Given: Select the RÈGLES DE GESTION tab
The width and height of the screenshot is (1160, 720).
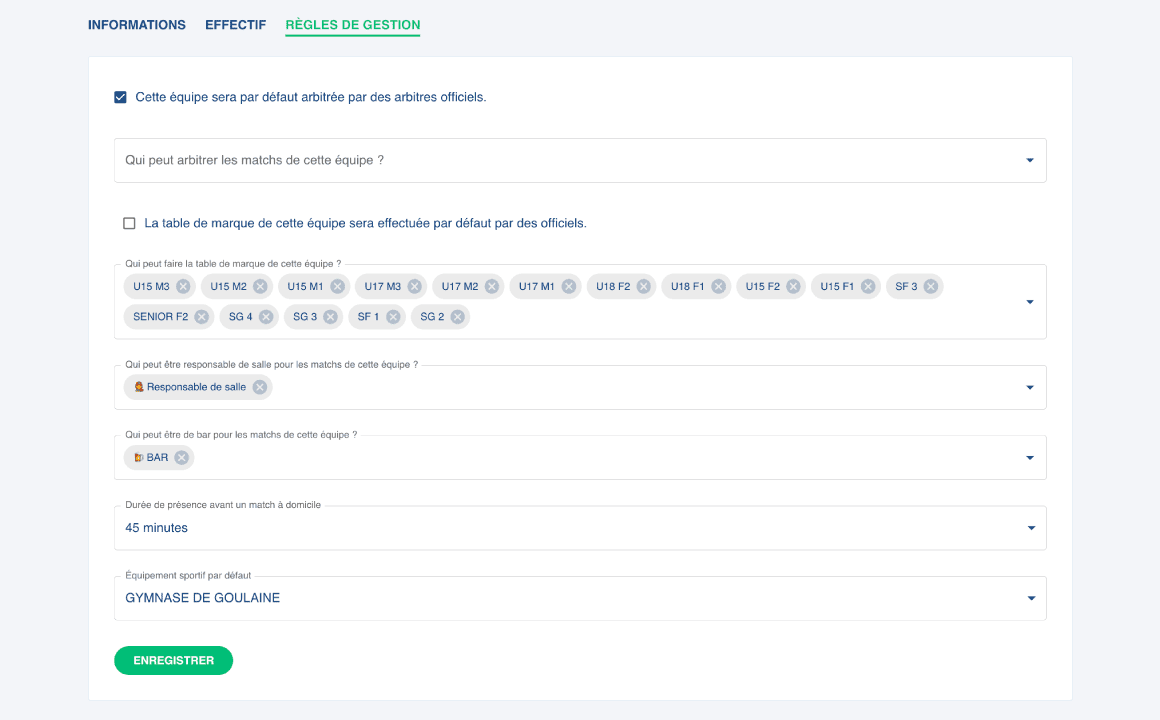Looking at the screenshot, I should pyautogui.click(x=352, y=25).
